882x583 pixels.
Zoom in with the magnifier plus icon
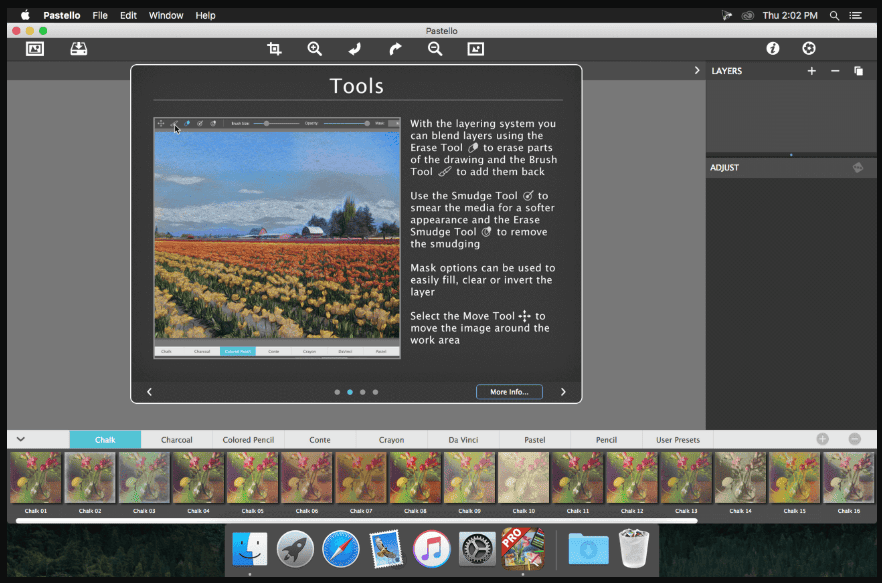314,49
